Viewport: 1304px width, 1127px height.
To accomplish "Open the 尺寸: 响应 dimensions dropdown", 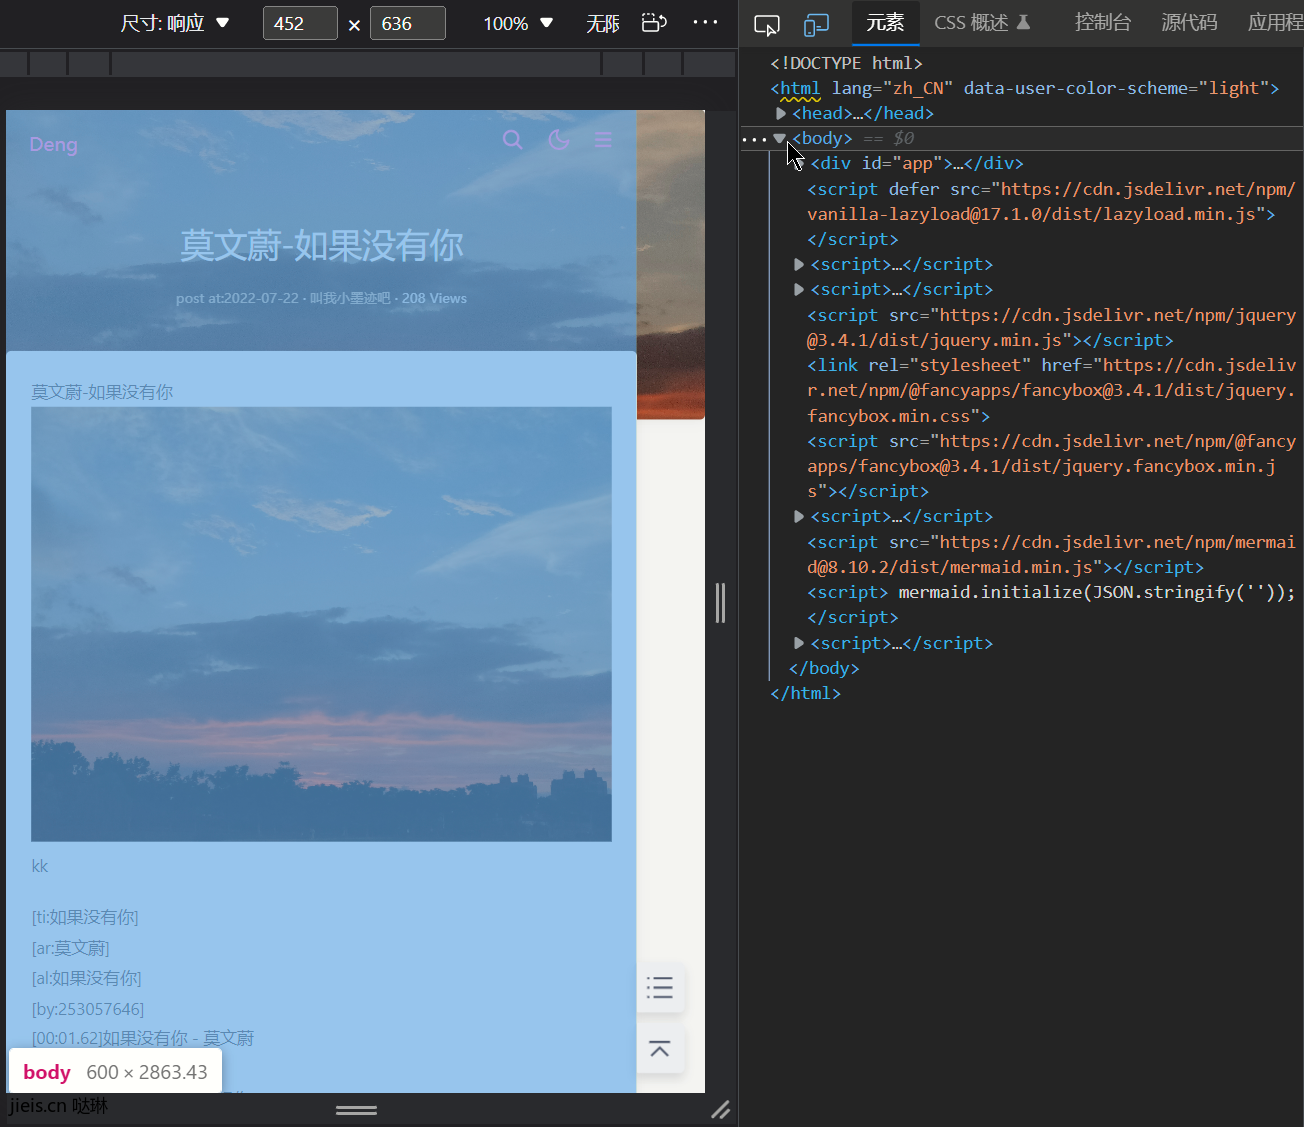I will point(175,23).
